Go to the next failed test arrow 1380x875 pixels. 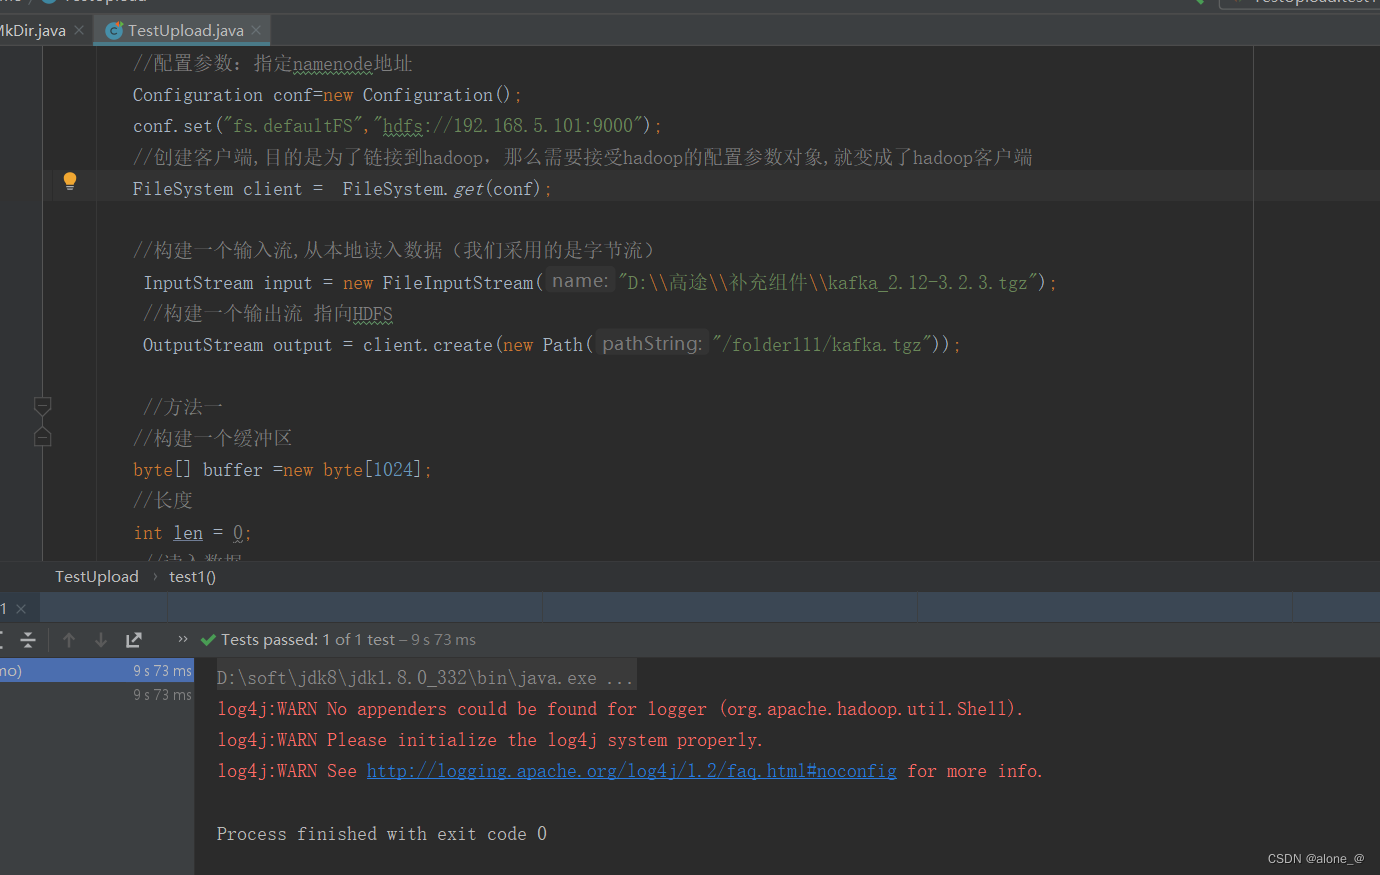coord(101,640)
